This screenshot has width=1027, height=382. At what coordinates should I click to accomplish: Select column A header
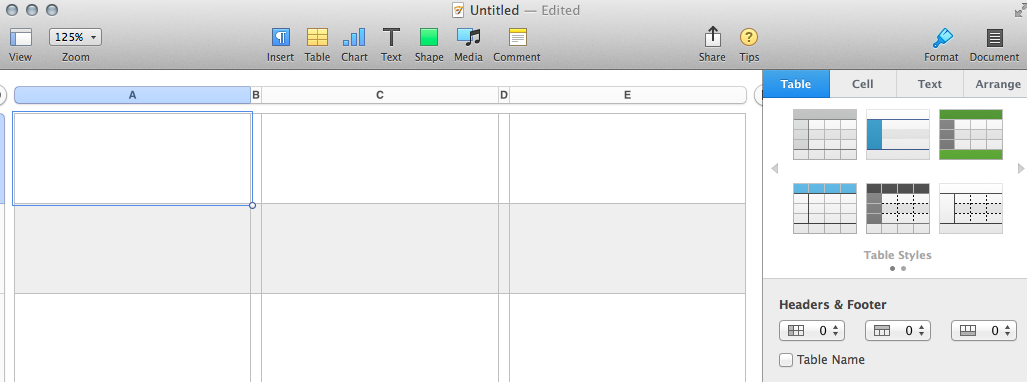point(132,95)
